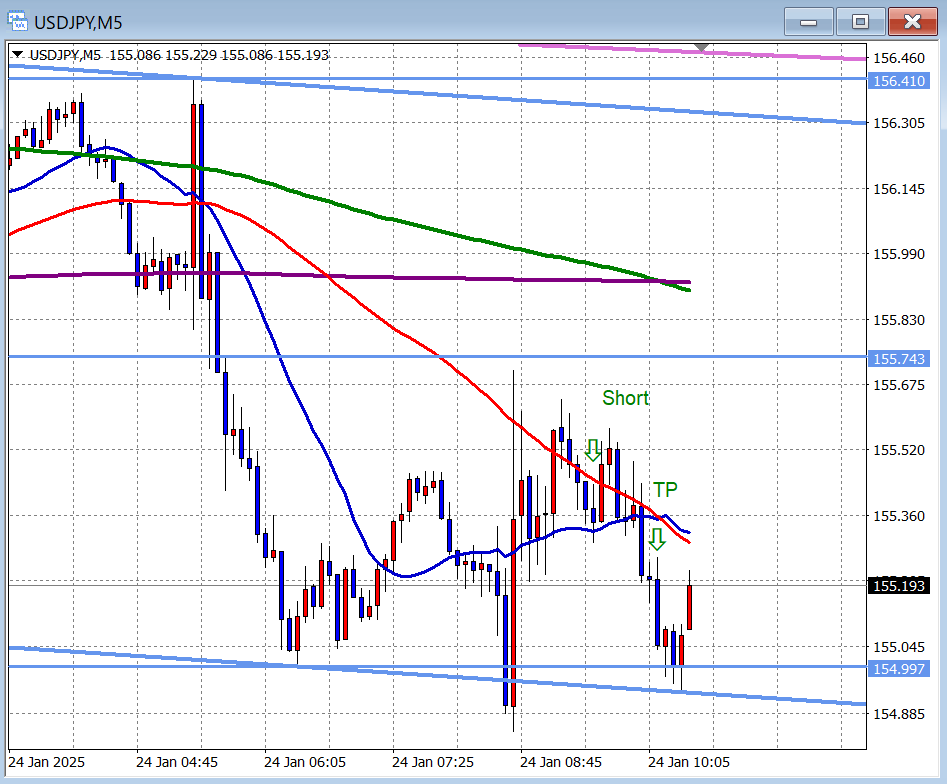The image size is (947, 784).
Task: Maximize the USDJPY,M5 chart window
Action: [860, 21]
